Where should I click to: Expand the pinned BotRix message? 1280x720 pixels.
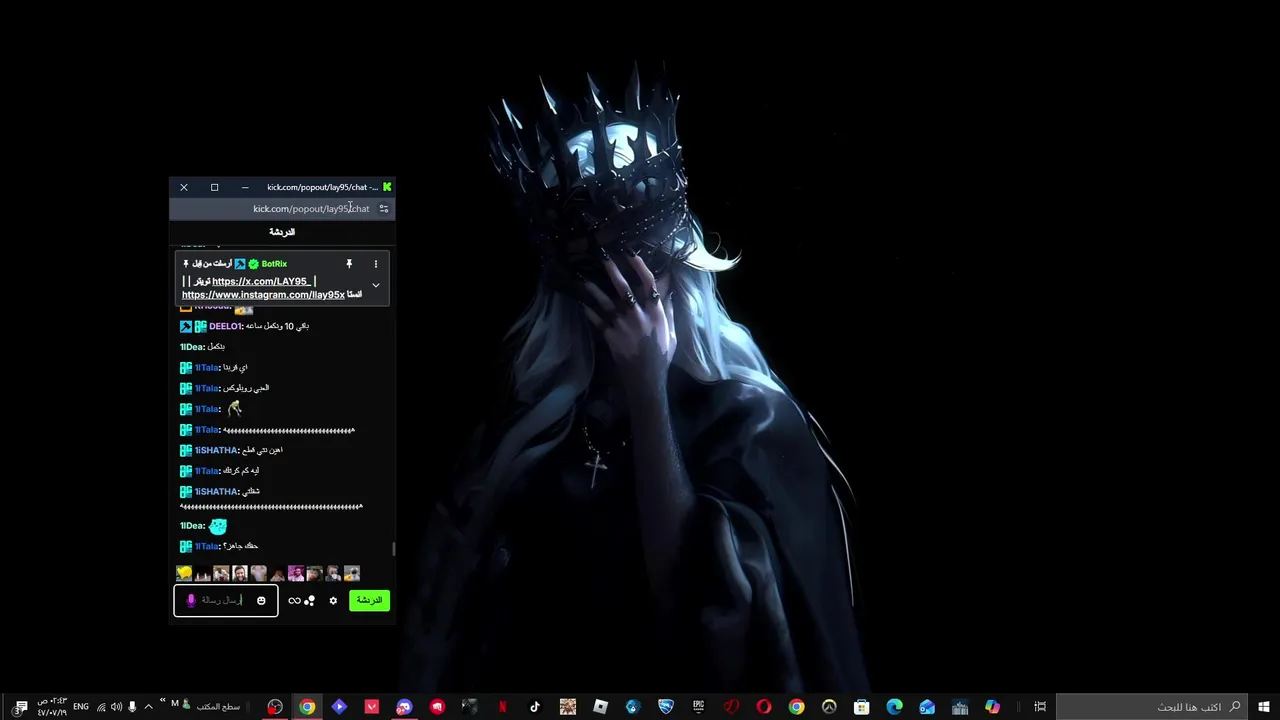click(x=376, y=285)
